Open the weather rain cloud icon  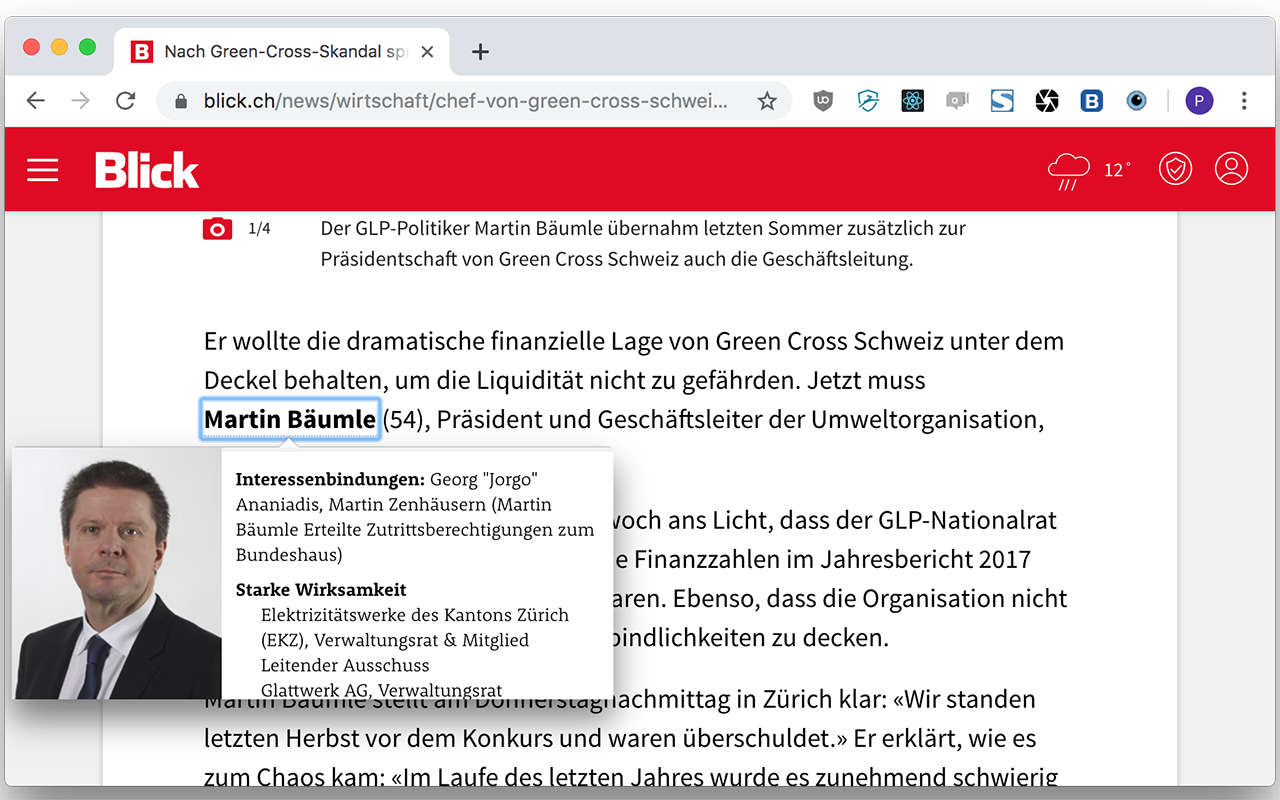(1069, 171)
